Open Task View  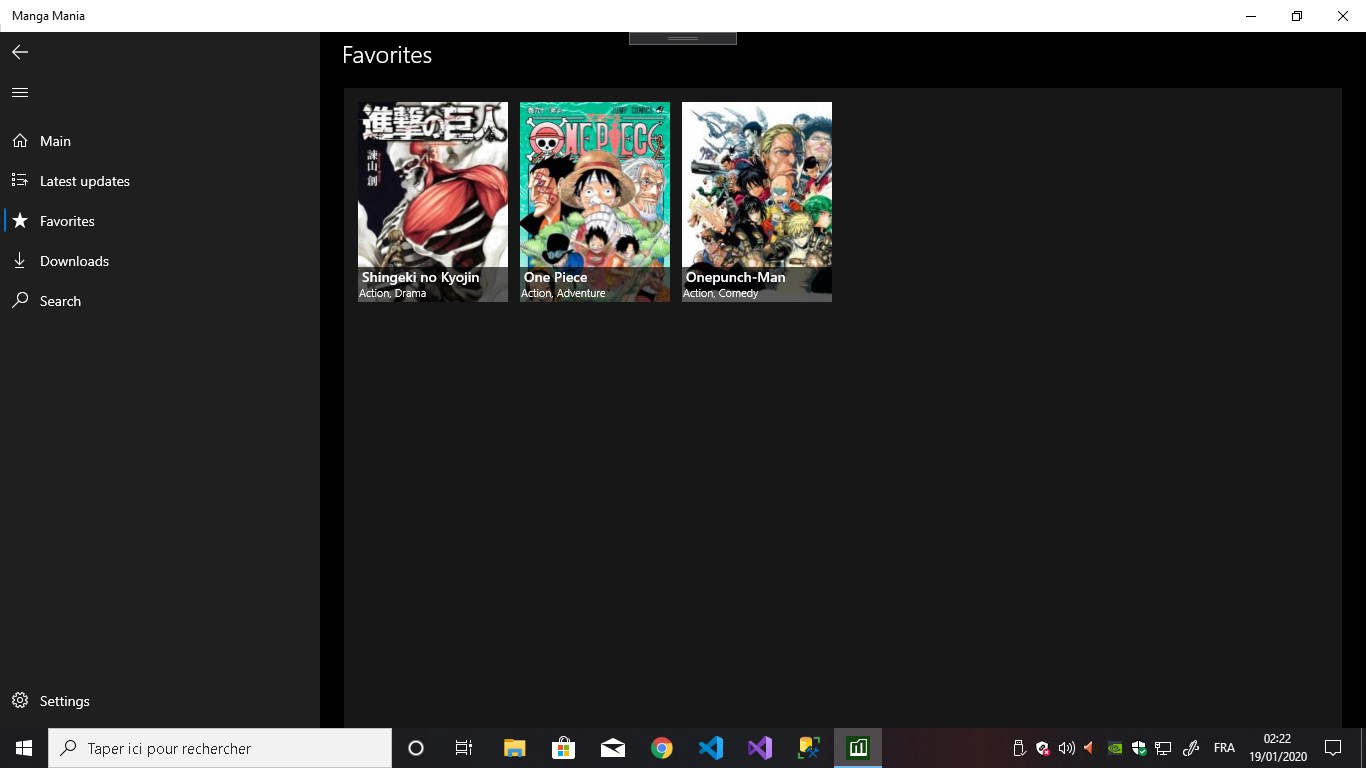click(464, 748)
